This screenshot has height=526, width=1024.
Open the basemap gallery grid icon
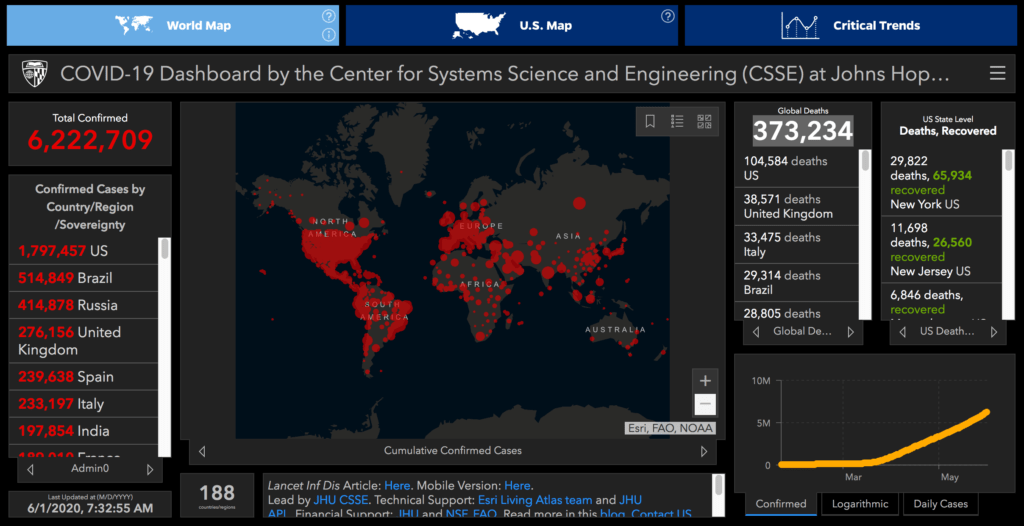point(704,121)
